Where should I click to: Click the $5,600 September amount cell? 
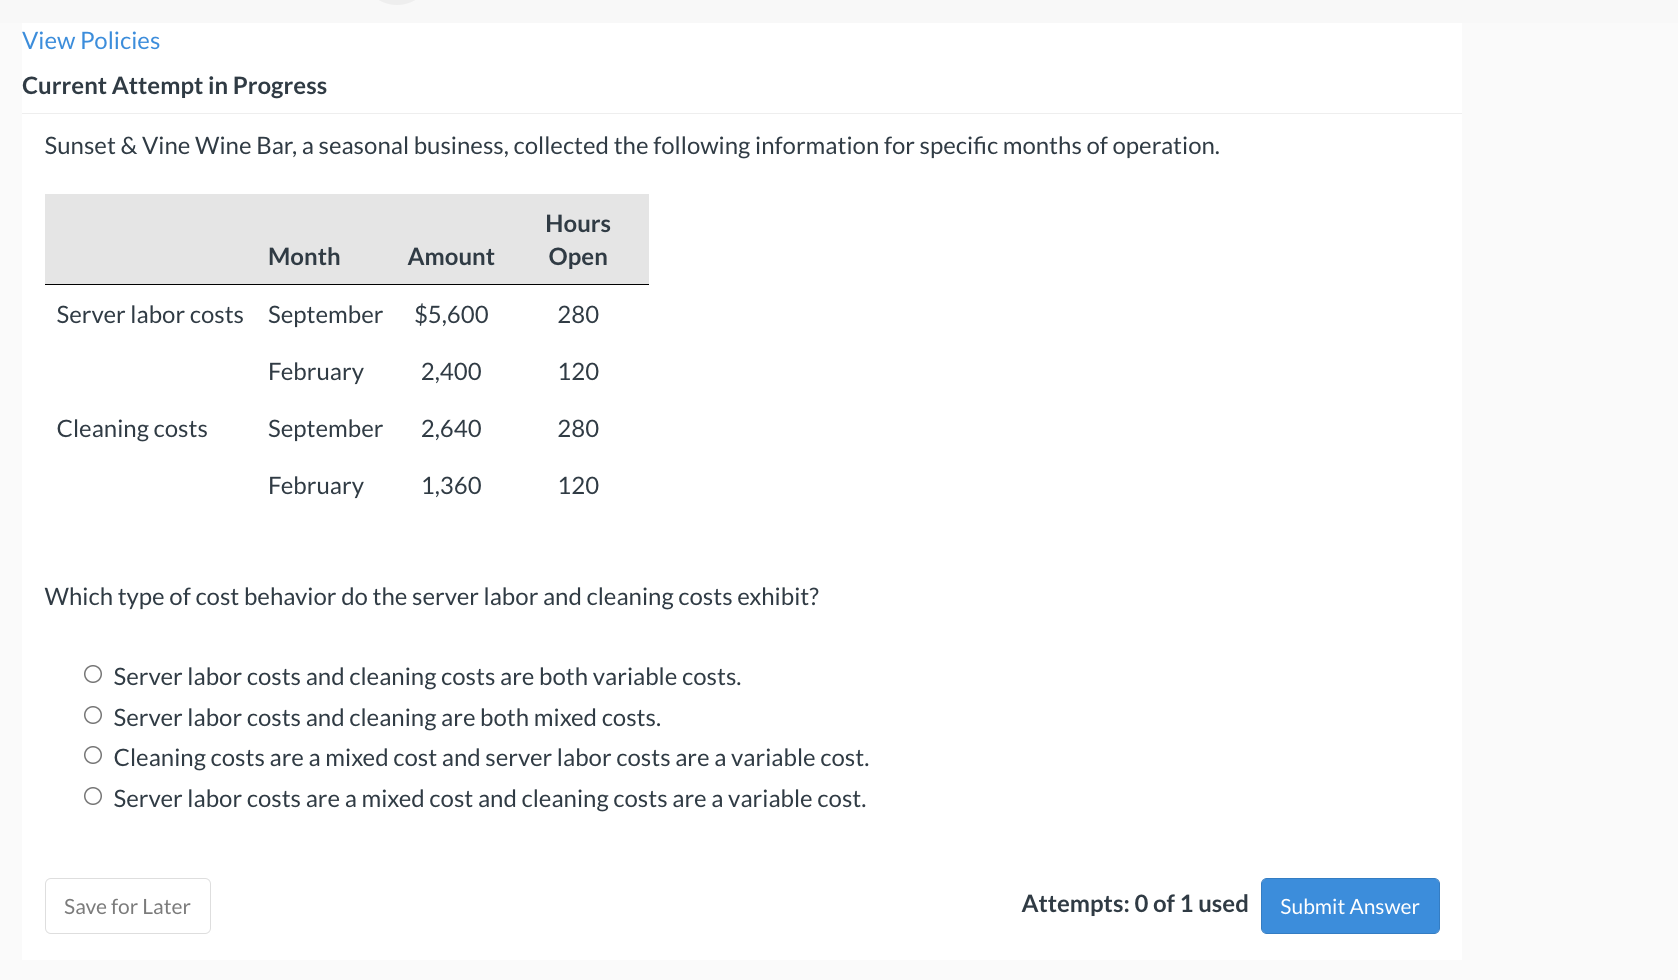pos(451,314)
